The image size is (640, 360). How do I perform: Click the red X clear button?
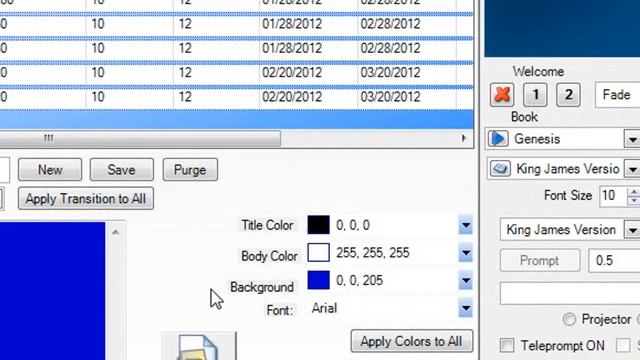point(502,95)
